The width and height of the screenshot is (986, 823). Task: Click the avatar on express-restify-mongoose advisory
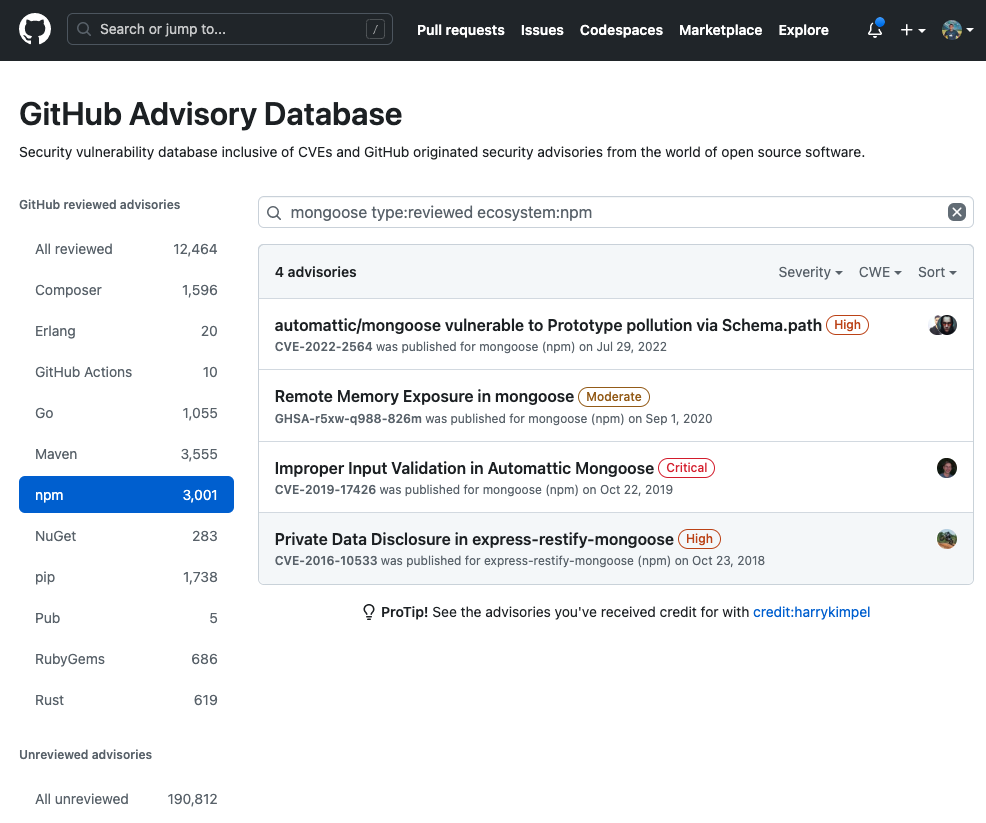point(947,539)
